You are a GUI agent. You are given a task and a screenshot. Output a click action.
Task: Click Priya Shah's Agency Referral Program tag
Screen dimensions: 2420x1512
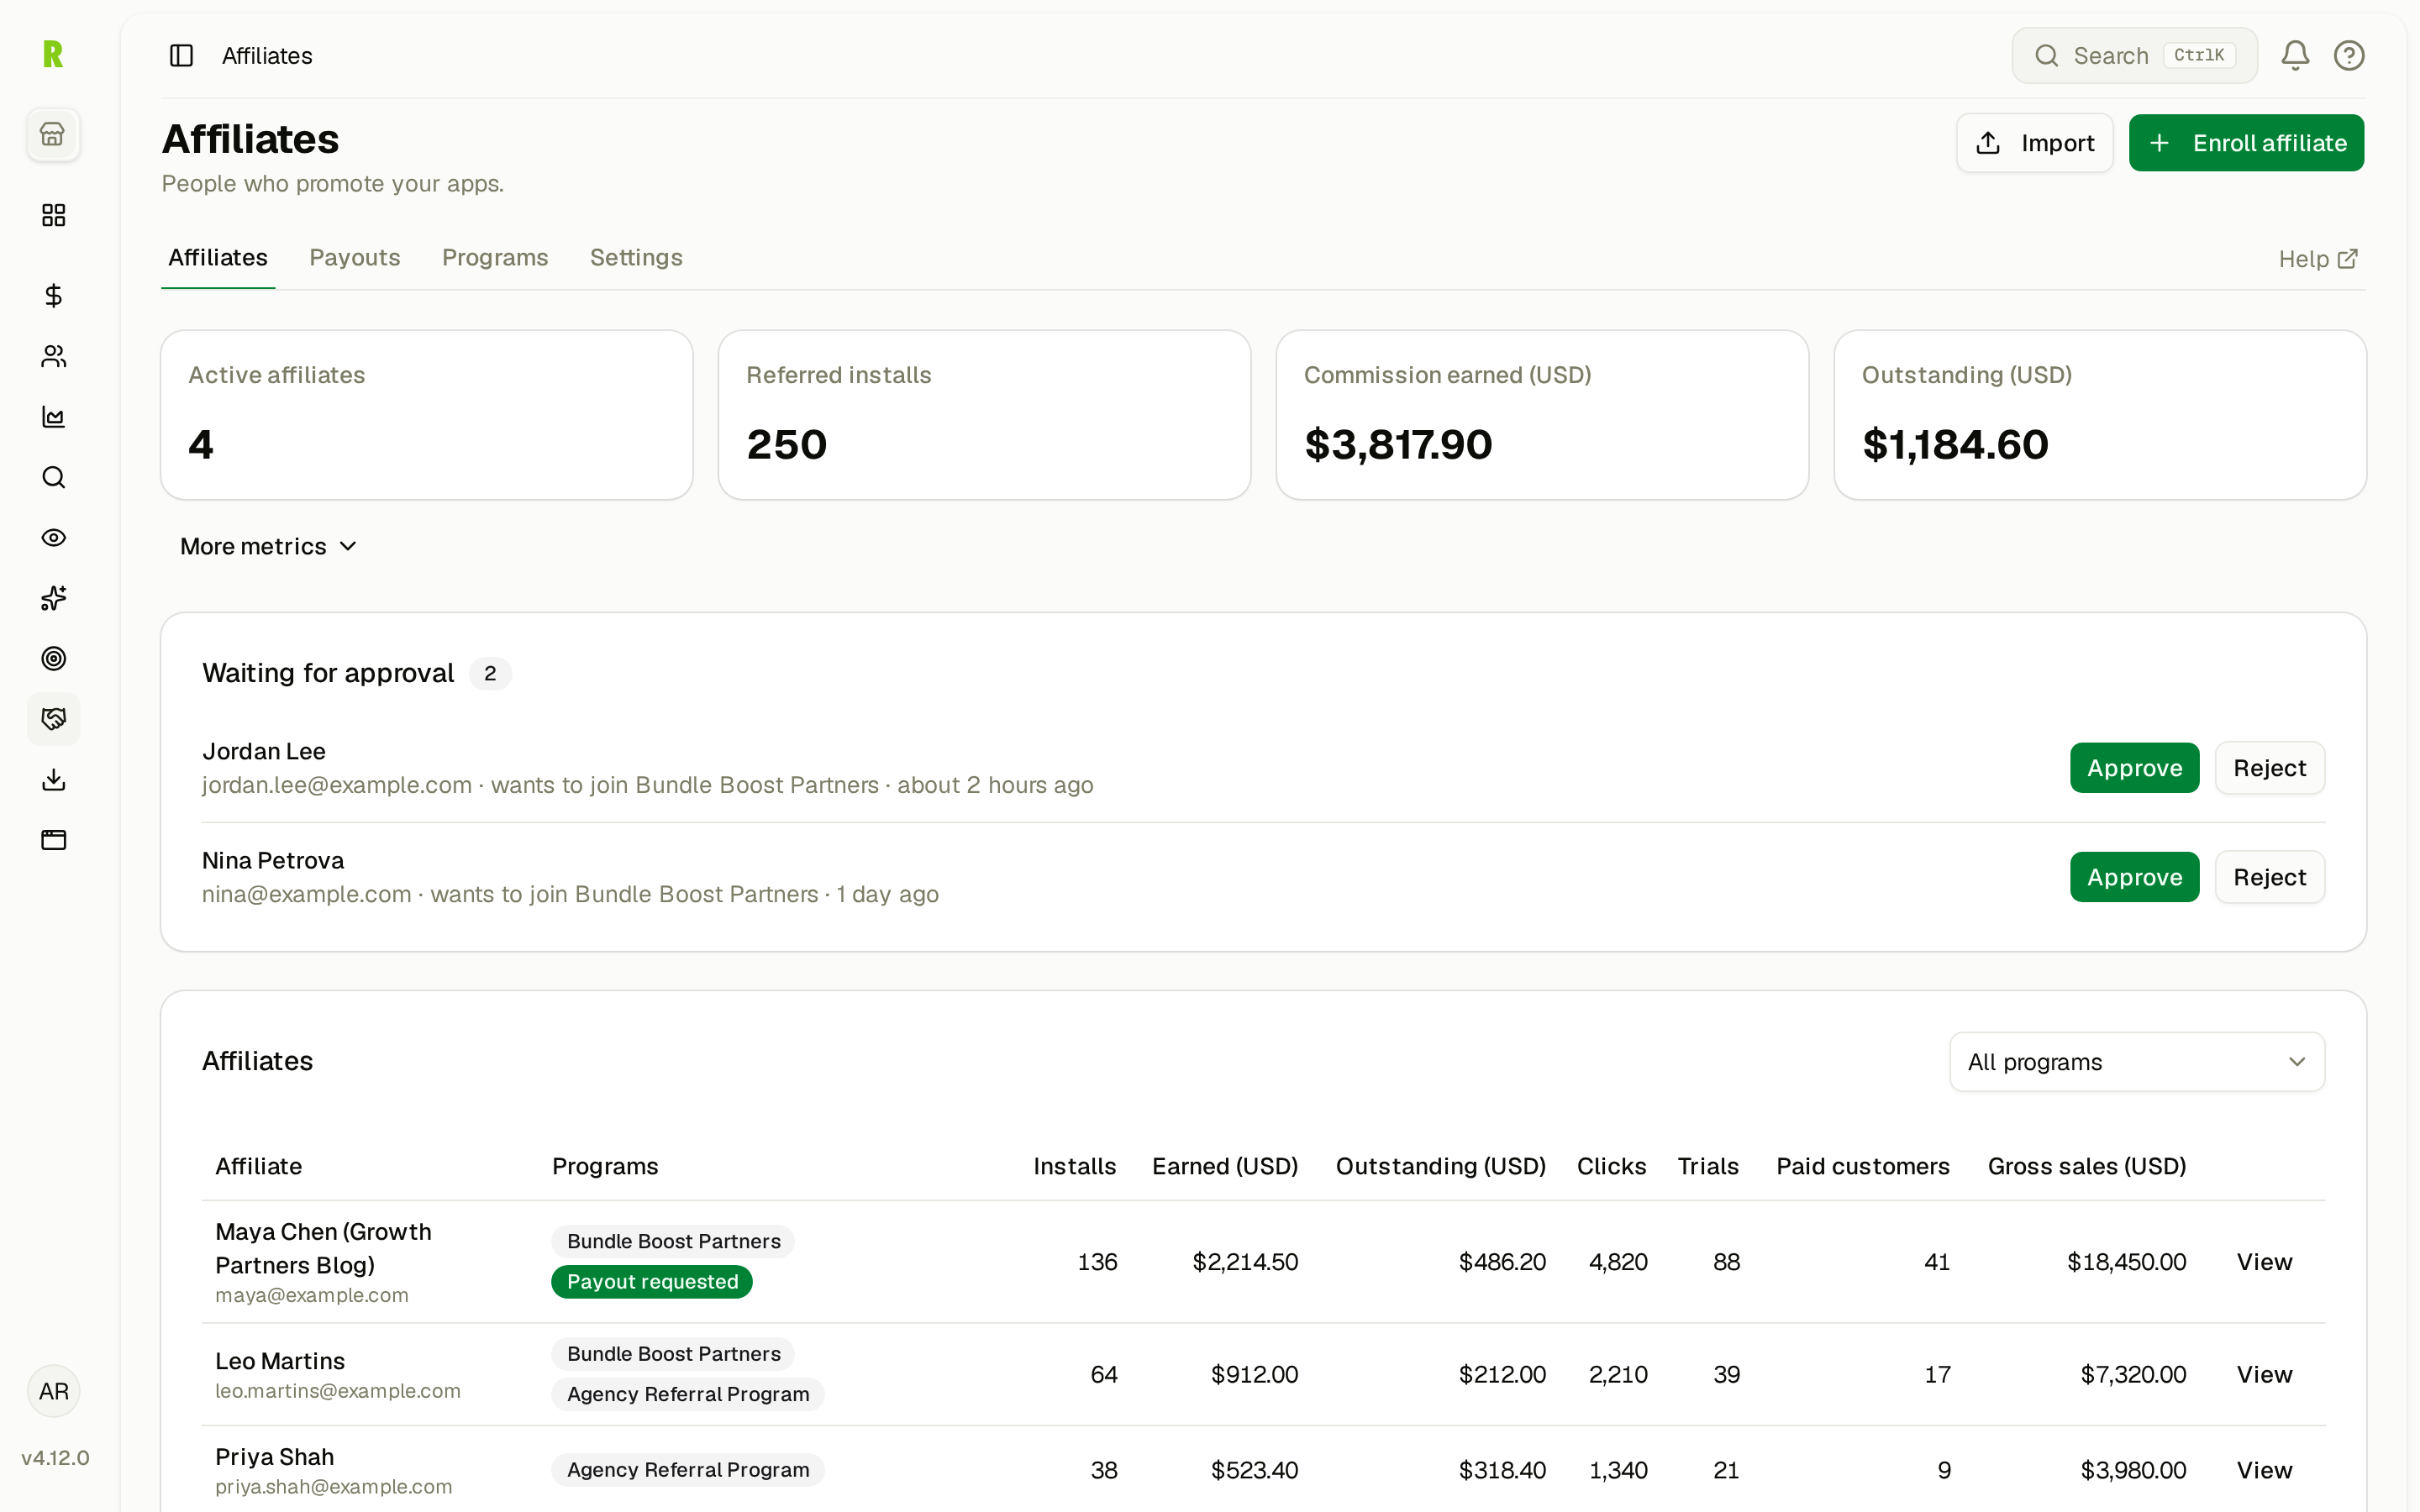(x=688, y=1470)
